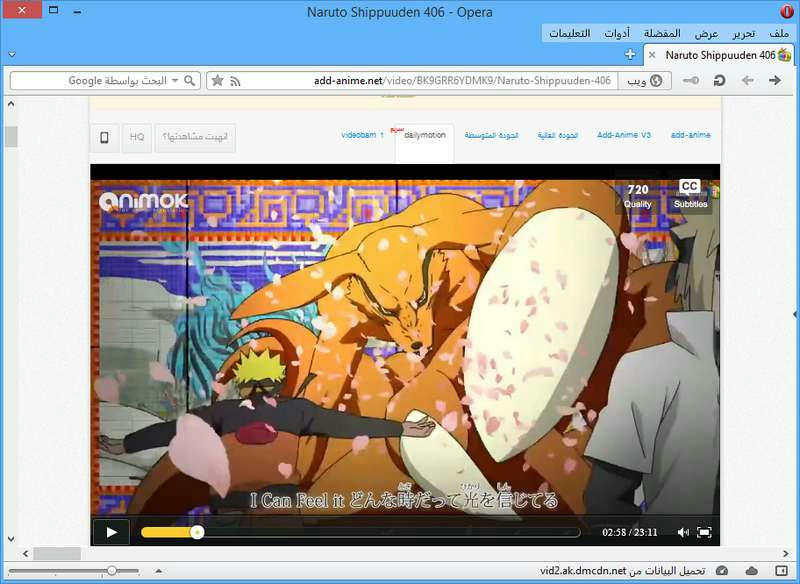Screen dimensions: 800x584
Task: Select the الجودة المتوسطة quality tab
Action: 491,135
